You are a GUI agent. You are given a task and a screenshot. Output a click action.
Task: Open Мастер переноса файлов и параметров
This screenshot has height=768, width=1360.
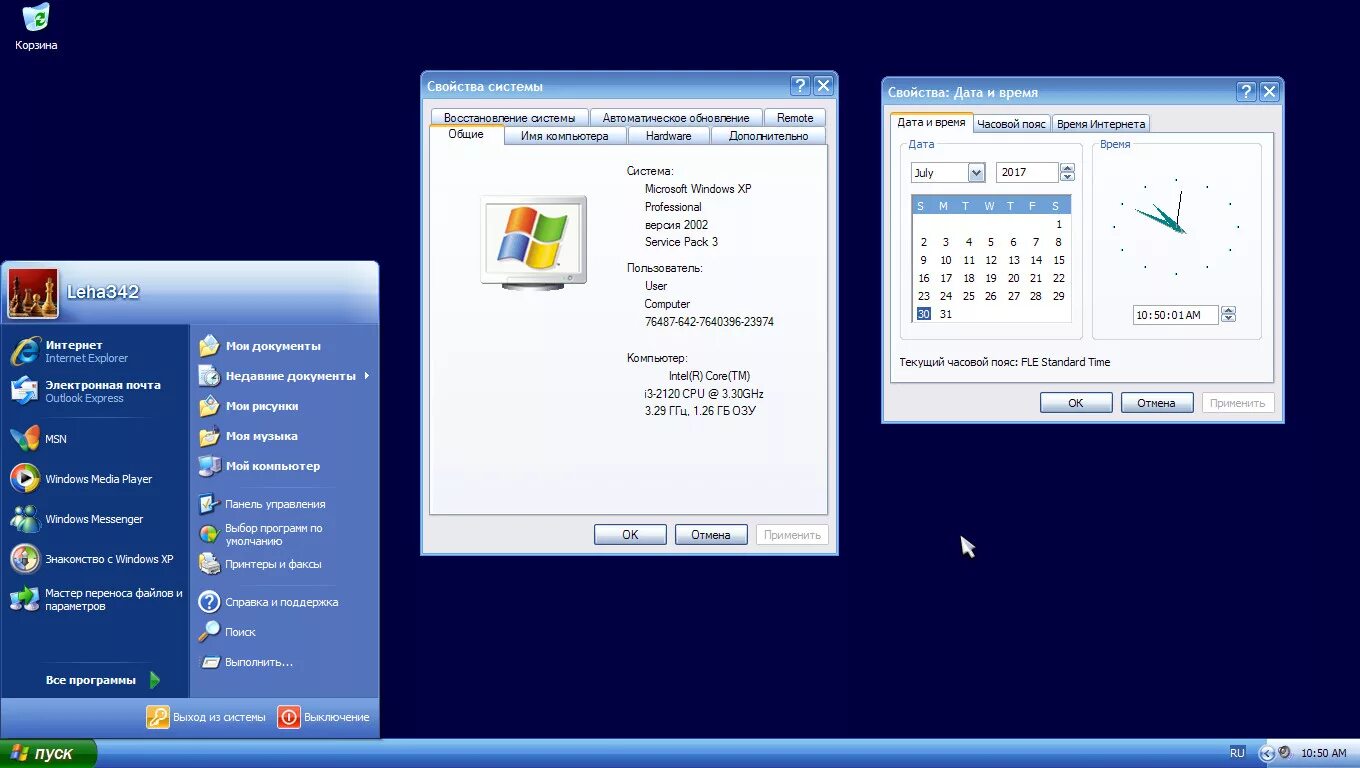95,599
